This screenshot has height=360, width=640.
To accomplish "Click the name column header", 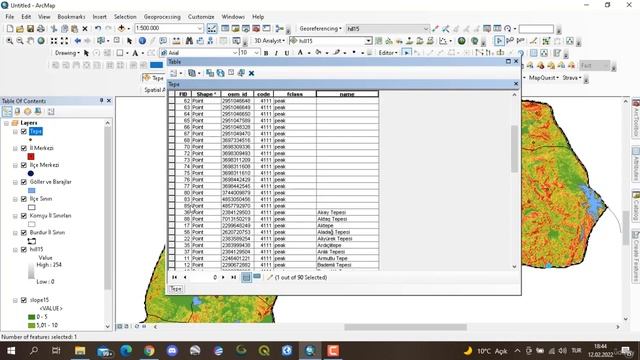I will tap(347, 94).
